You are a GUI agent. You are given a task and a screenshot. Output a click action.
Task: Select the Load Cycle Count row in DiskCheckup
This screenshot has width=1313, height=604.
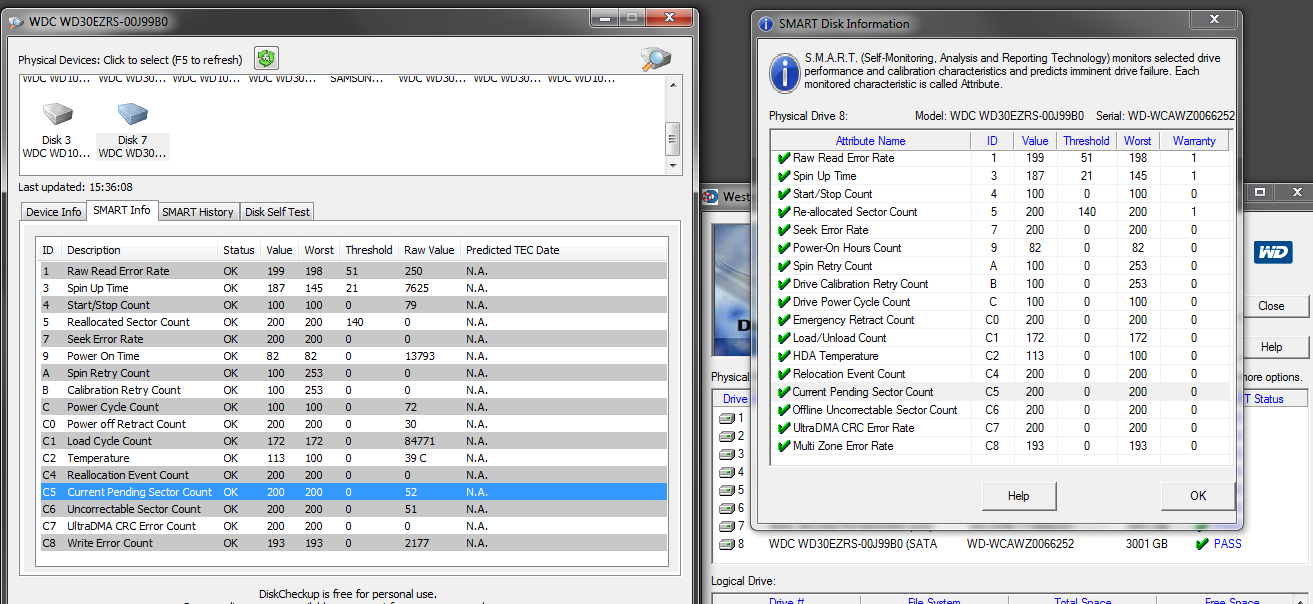tap(353, 441)
